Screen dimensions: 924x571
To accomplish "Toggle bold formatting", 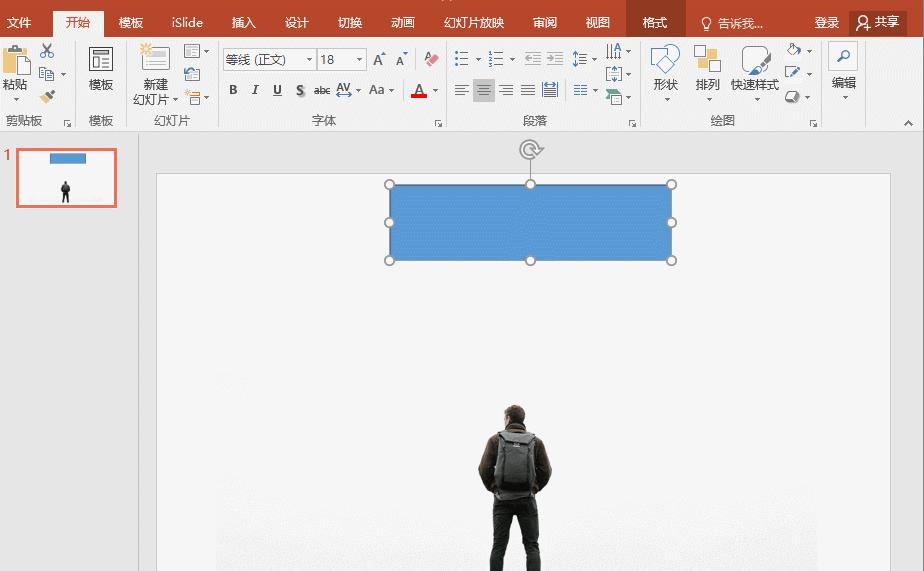I will (233, 90).
